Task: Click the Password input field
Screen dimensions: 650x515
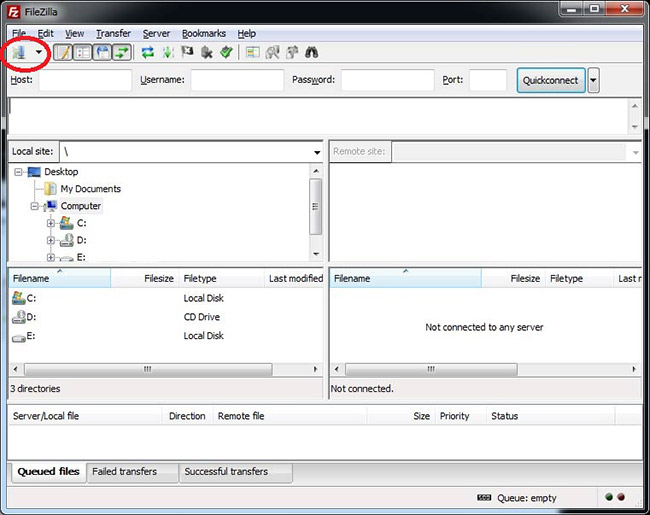Action: click(388, 80)
